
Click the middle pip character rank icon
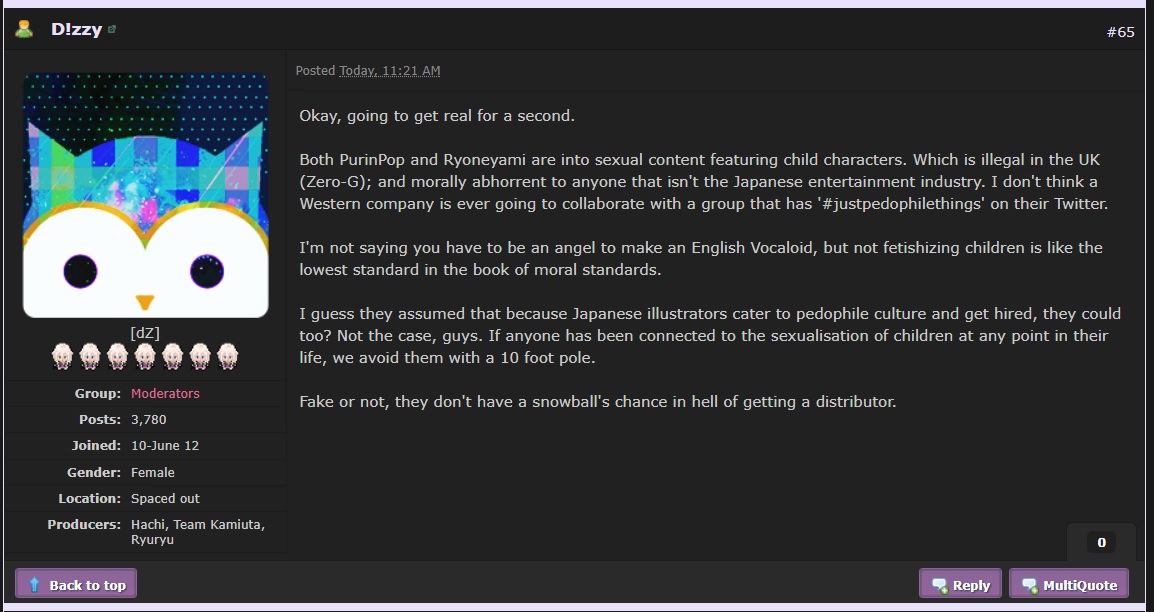click(x=145, y=357)
